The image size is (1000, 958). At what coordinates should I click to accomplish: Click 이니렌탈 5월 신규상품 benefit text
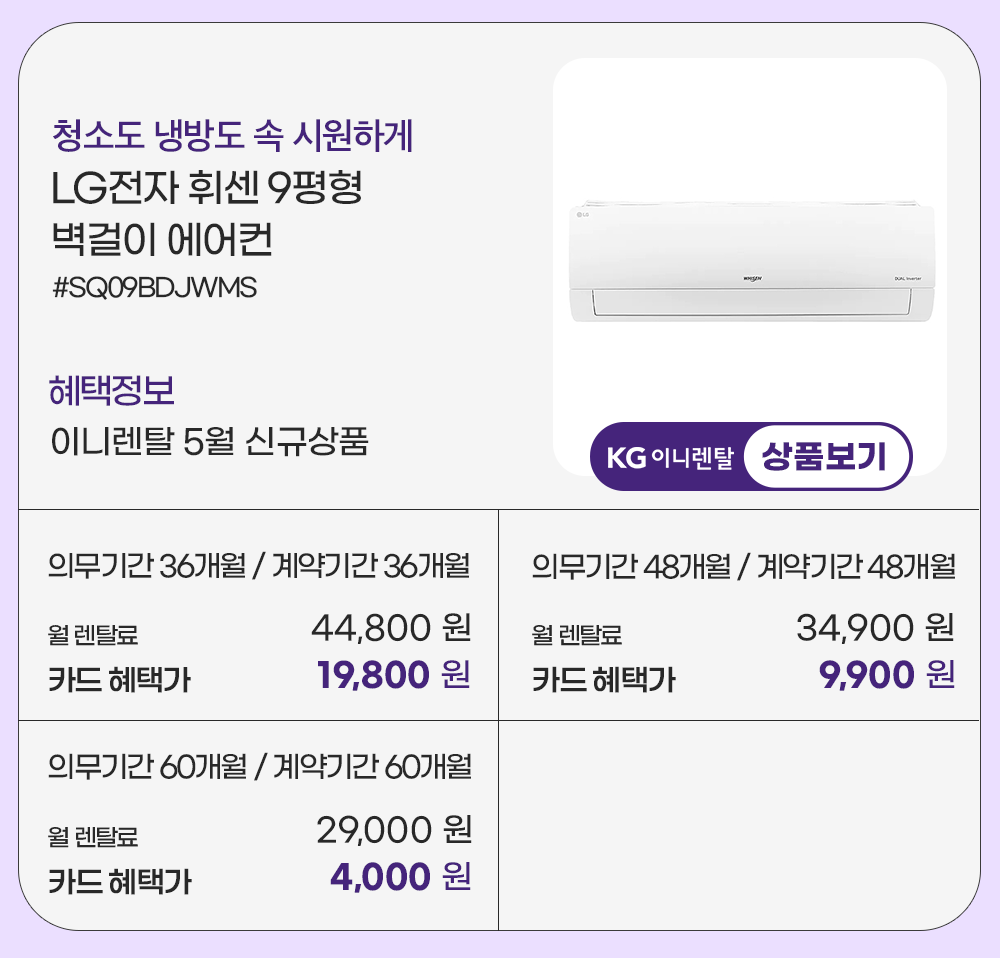pyautogui.click(x=209, y=441)
